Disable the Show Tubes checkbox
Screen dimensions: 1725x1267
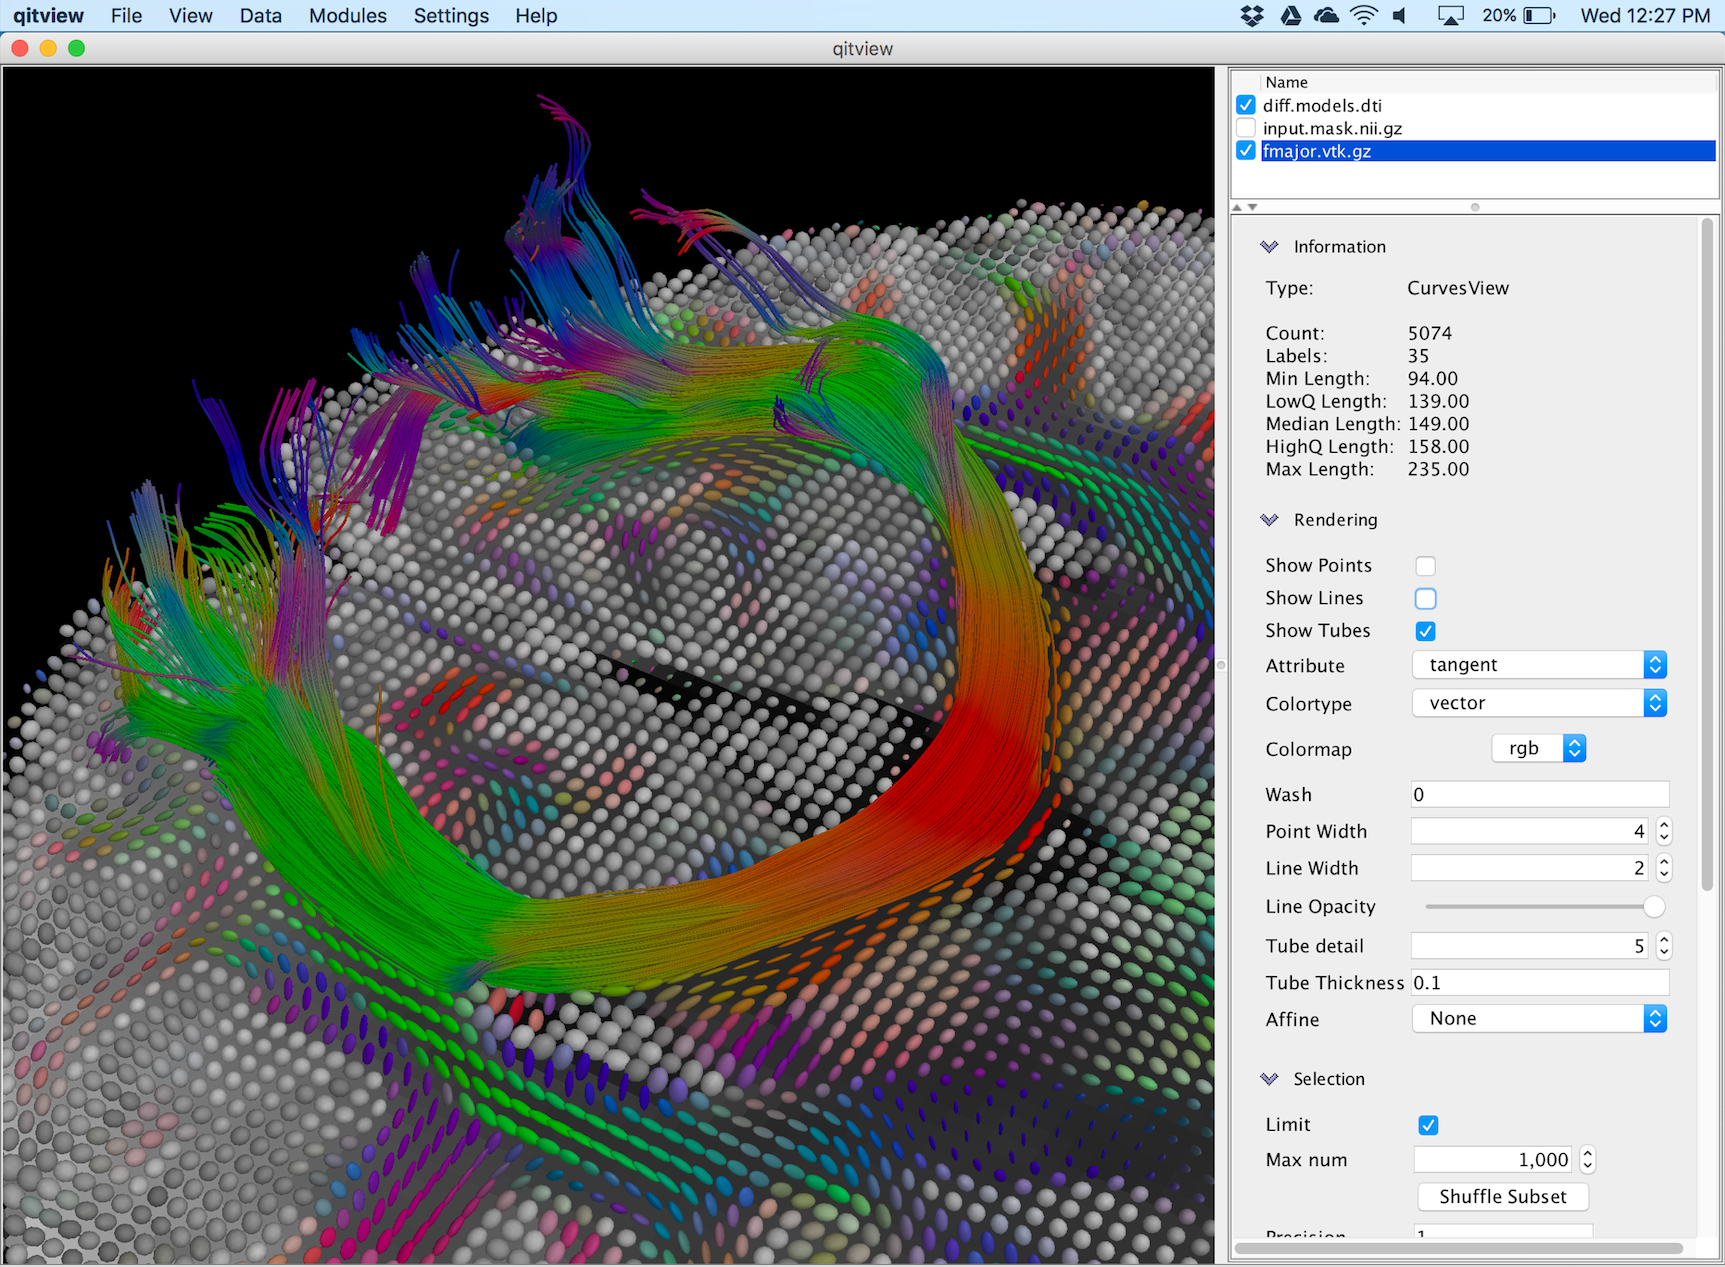[x=1425, y=631]
